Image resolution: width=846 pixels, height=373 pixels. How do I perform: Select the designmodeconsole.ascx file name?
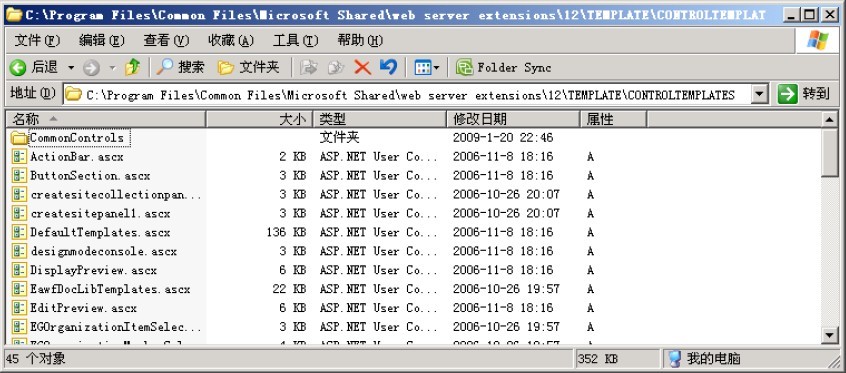click(x=104, y=252)
